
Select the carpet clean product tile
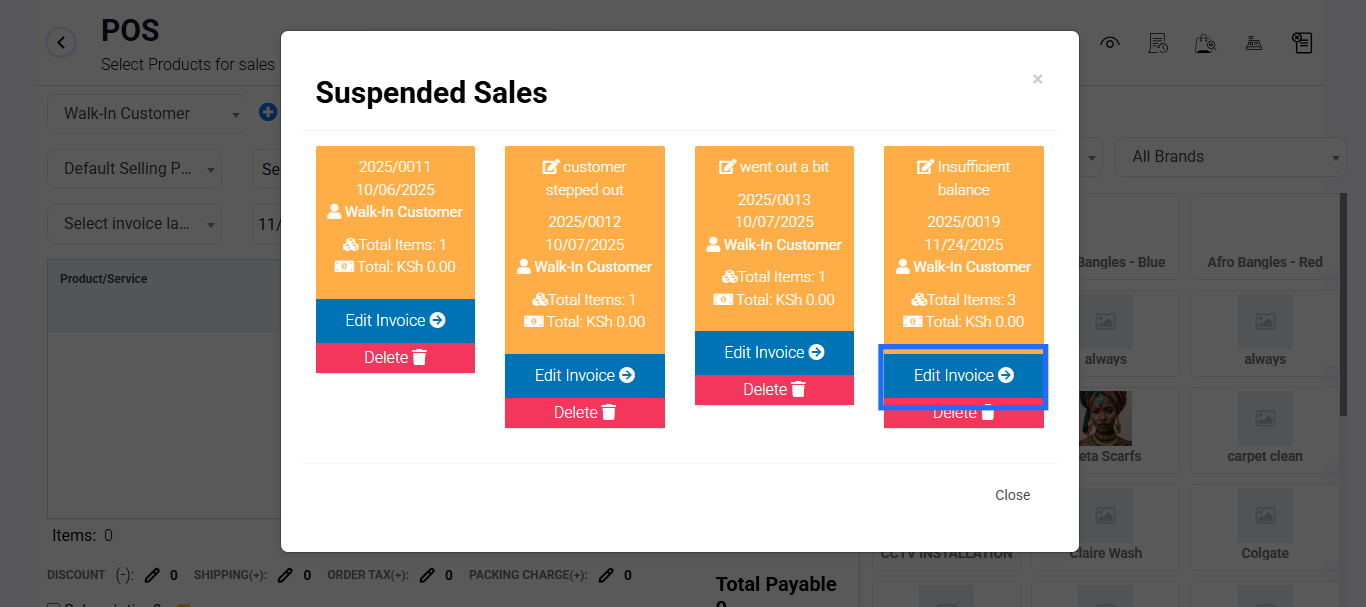(1265, 428)
